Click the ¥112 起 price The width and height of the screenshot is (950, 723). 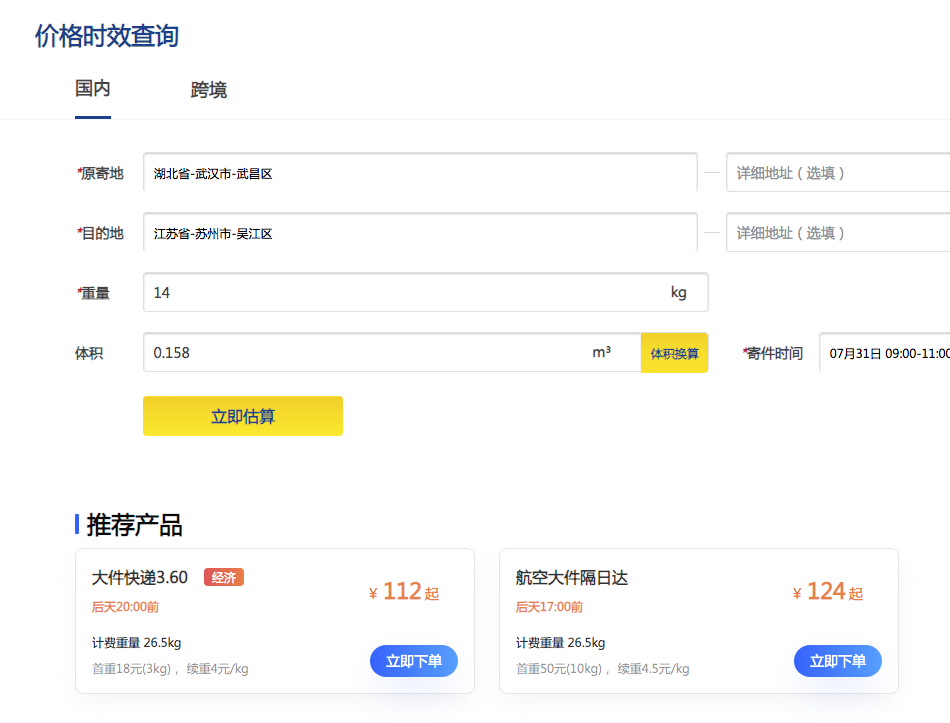[x=403, y=590]
